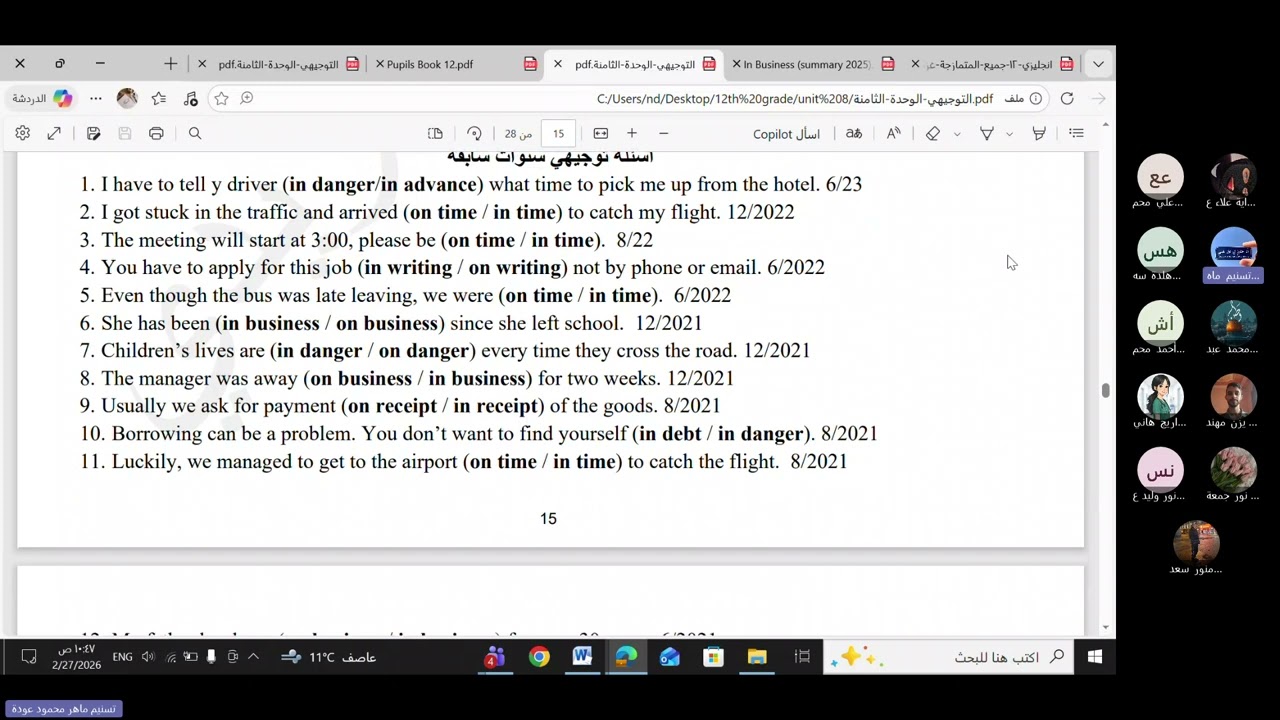Click Ask Copilot in the PDF toolbar
Viewport: 1280px width, 720px height.
tap(786, 134)
